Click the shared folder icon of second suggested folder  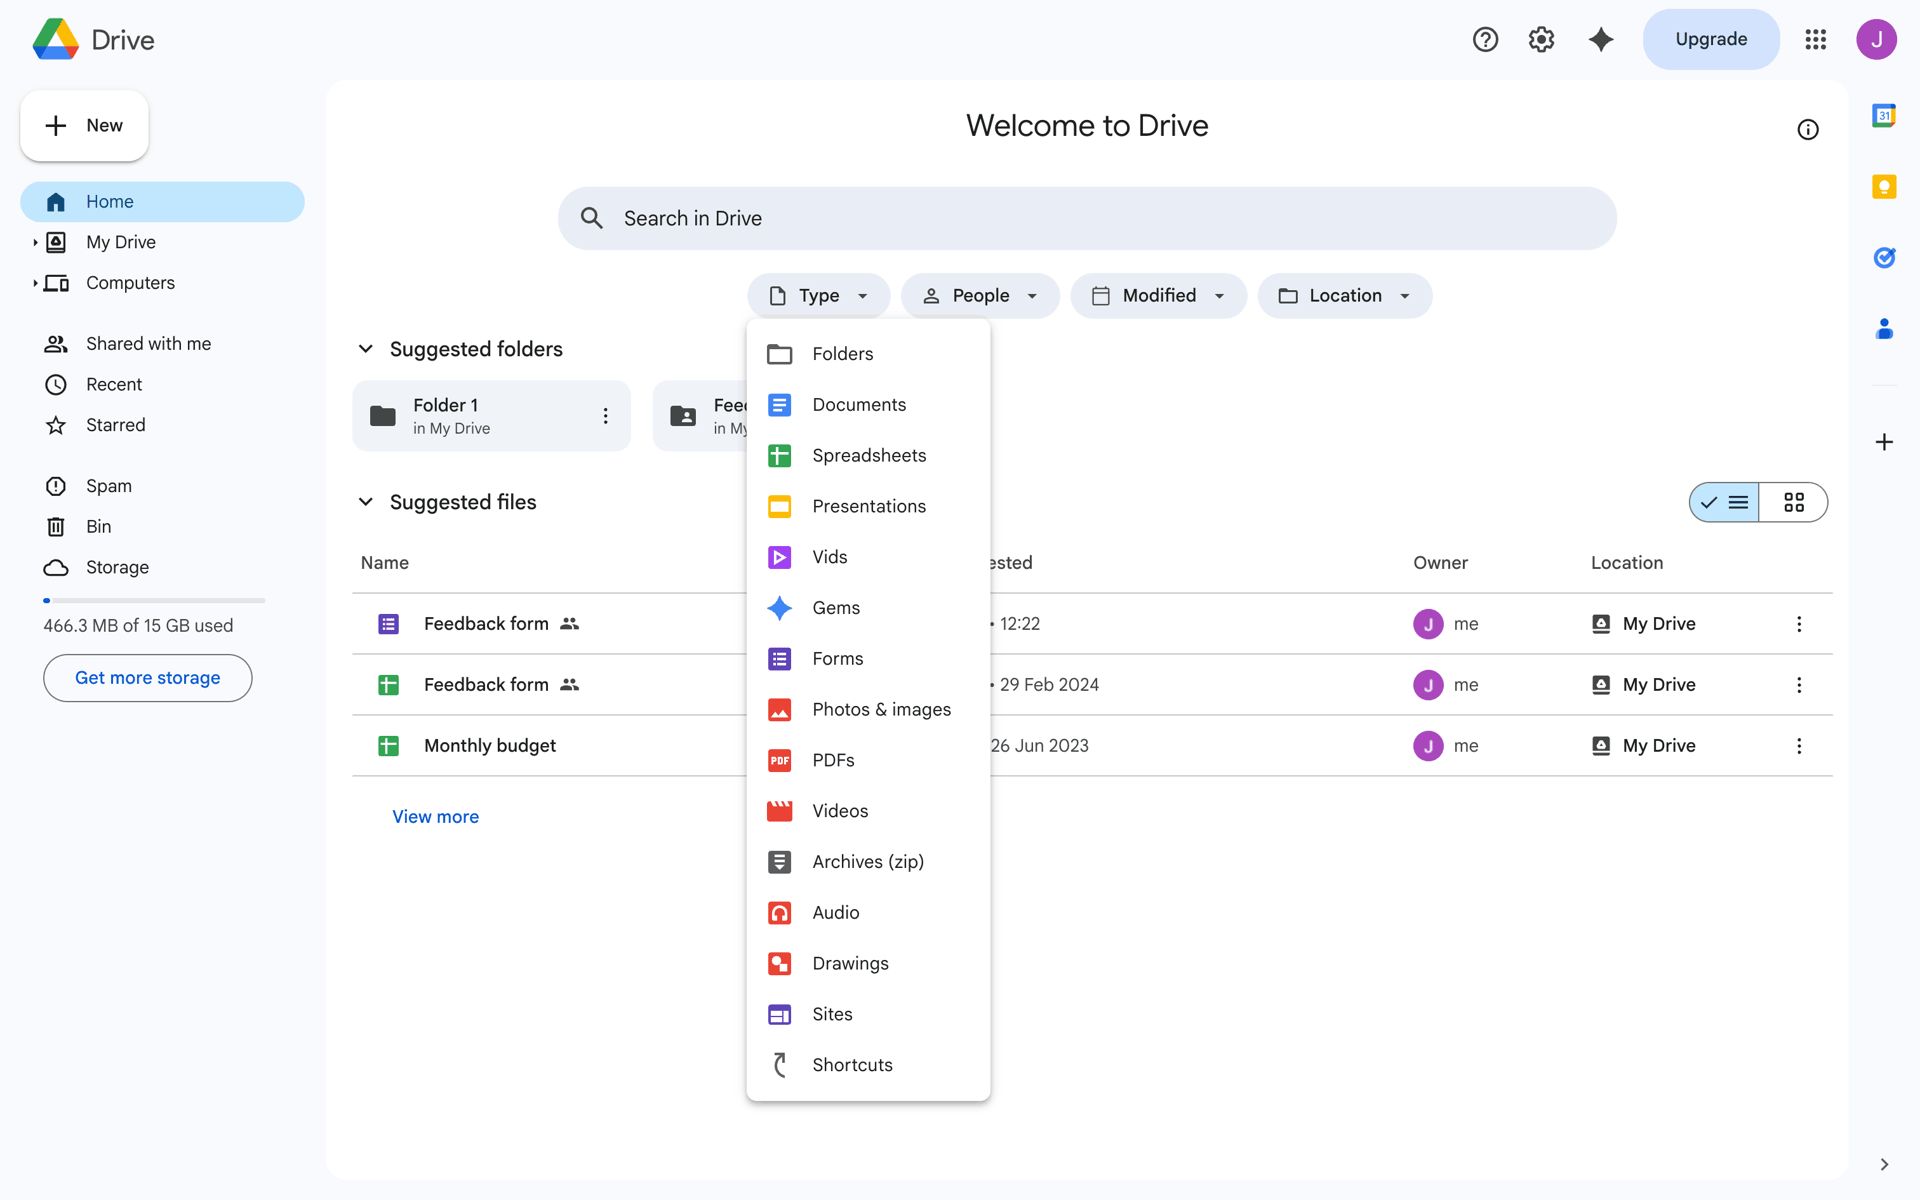pos(683,416)
